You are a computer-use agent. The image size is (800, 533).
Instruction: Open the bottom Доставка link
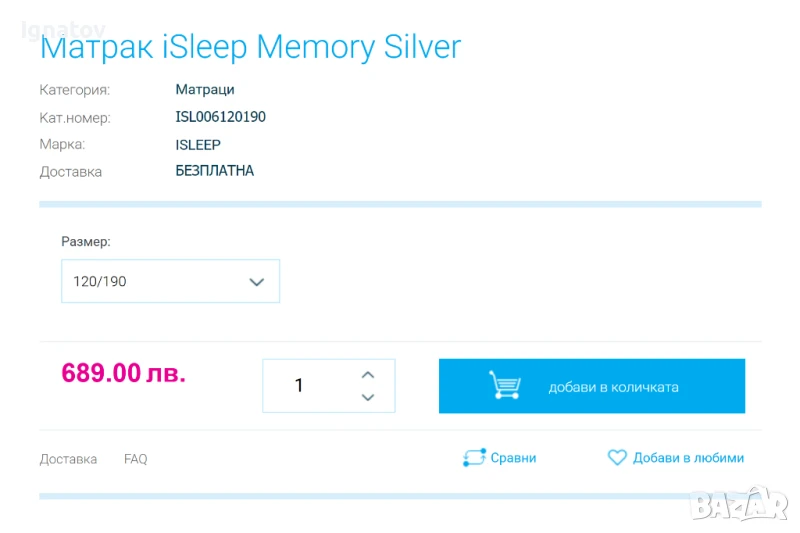pos(68,459)
